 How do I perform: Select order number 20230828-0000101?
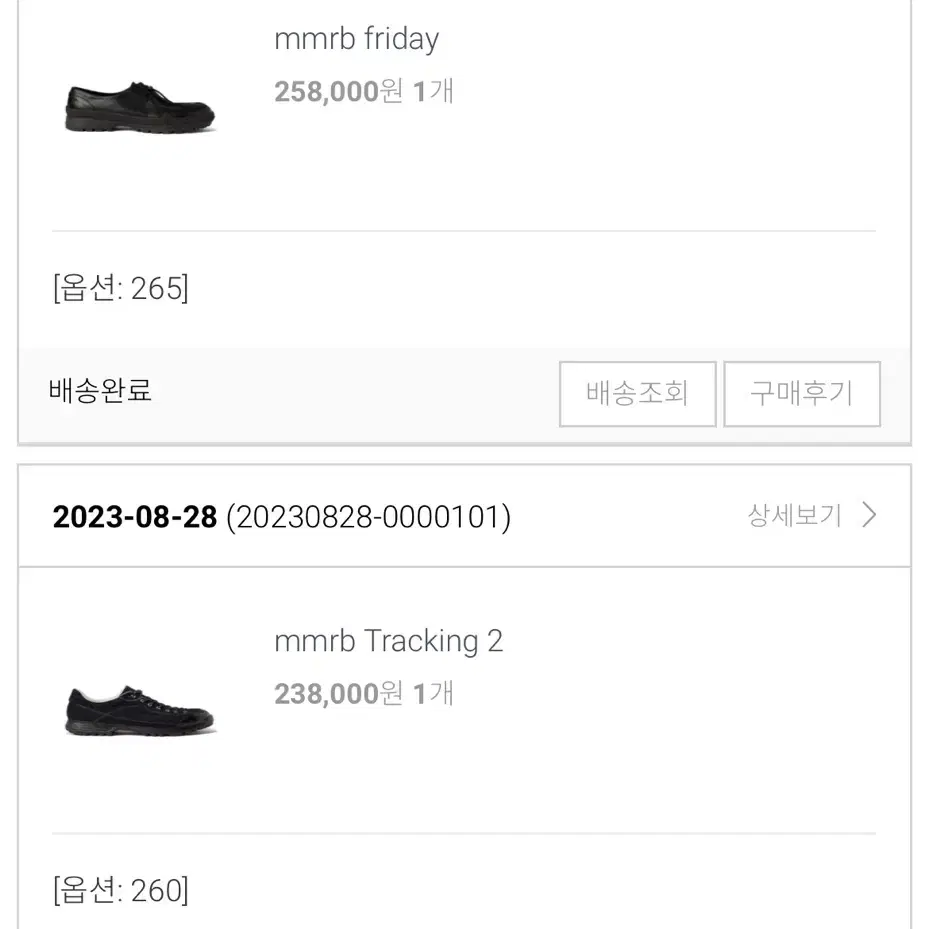pyautogui.click(x=368, y=517)
